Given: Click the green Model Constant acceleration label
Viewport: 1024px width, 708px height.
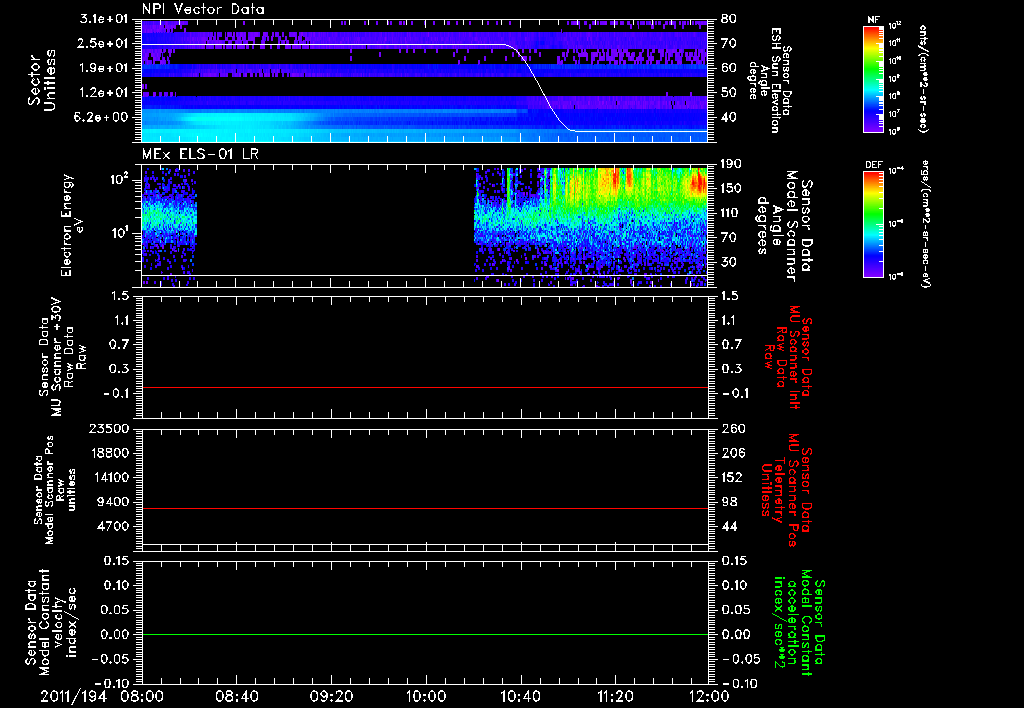Looking at the screenshot, I should tap(800, 620).
